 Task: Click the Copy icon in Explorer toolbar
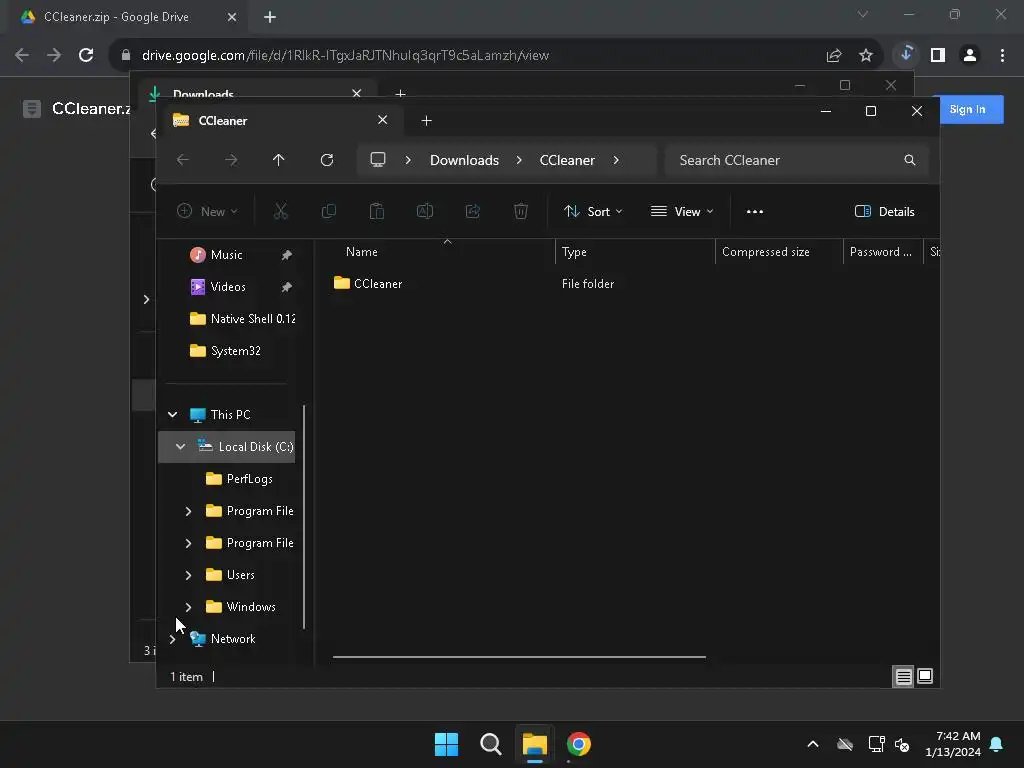(x=328, y=211)
